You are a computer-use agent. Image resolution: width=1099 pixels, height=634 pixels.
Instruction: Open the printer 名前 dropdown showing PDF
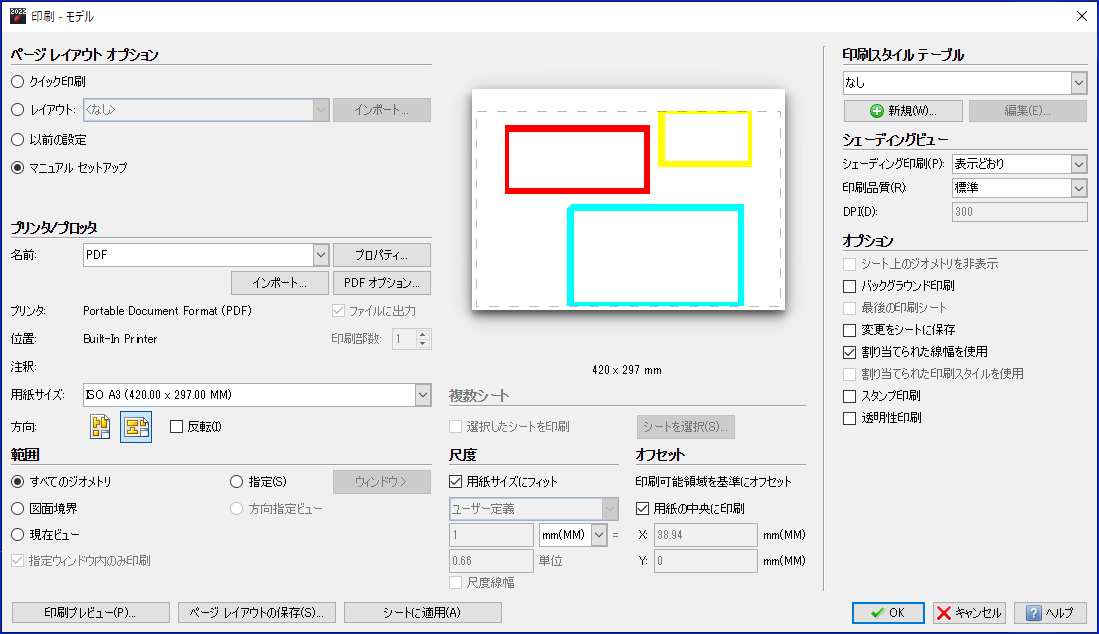click(x=320, y=255)
